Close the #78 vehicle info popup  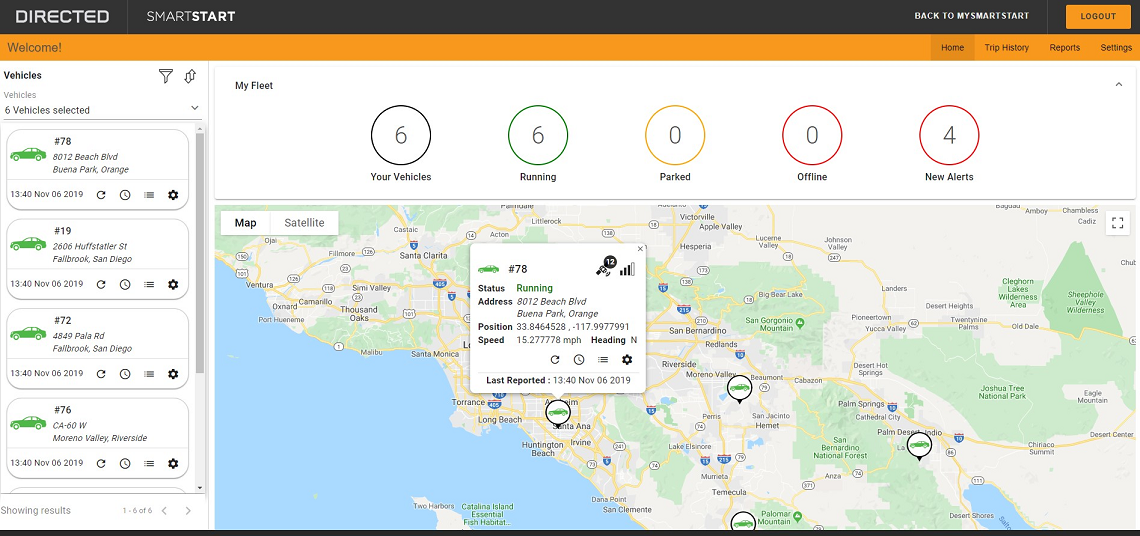pyautogui.click(x=641, y=249)
